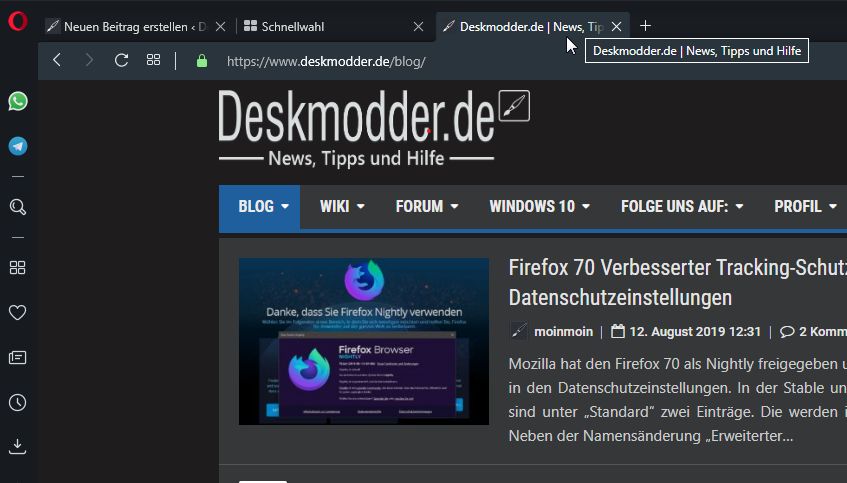Click the comment bubble icon of the article
Image resolution: width=847 pixels, height=483 pixels.
787,331
